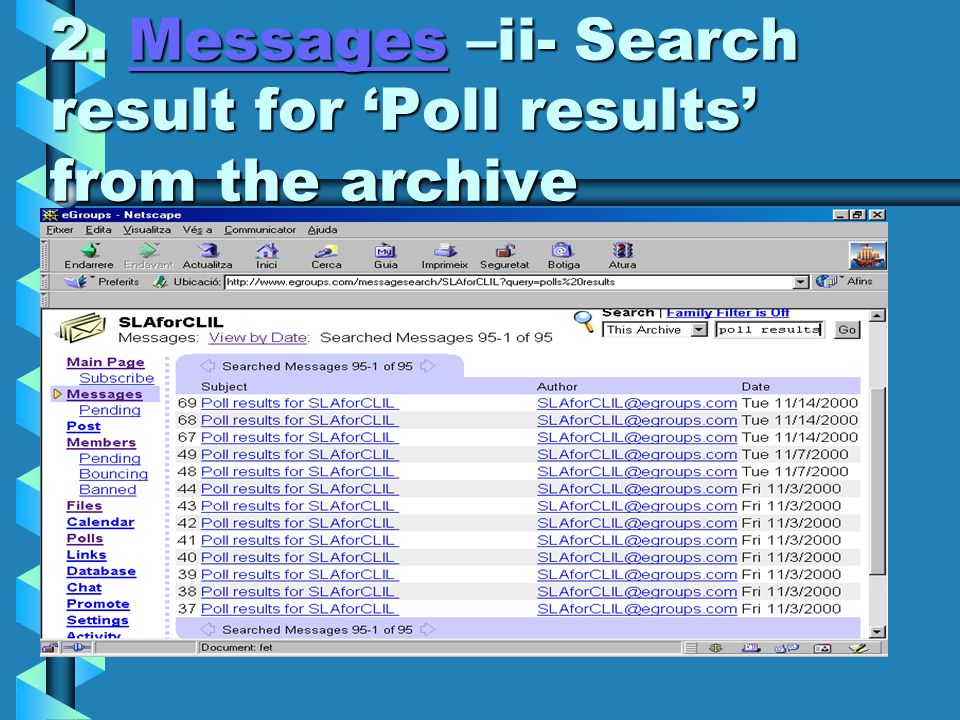Follow the Family Filter is Off link
This screenshot has width=960, height=720.
coord(727,313)
